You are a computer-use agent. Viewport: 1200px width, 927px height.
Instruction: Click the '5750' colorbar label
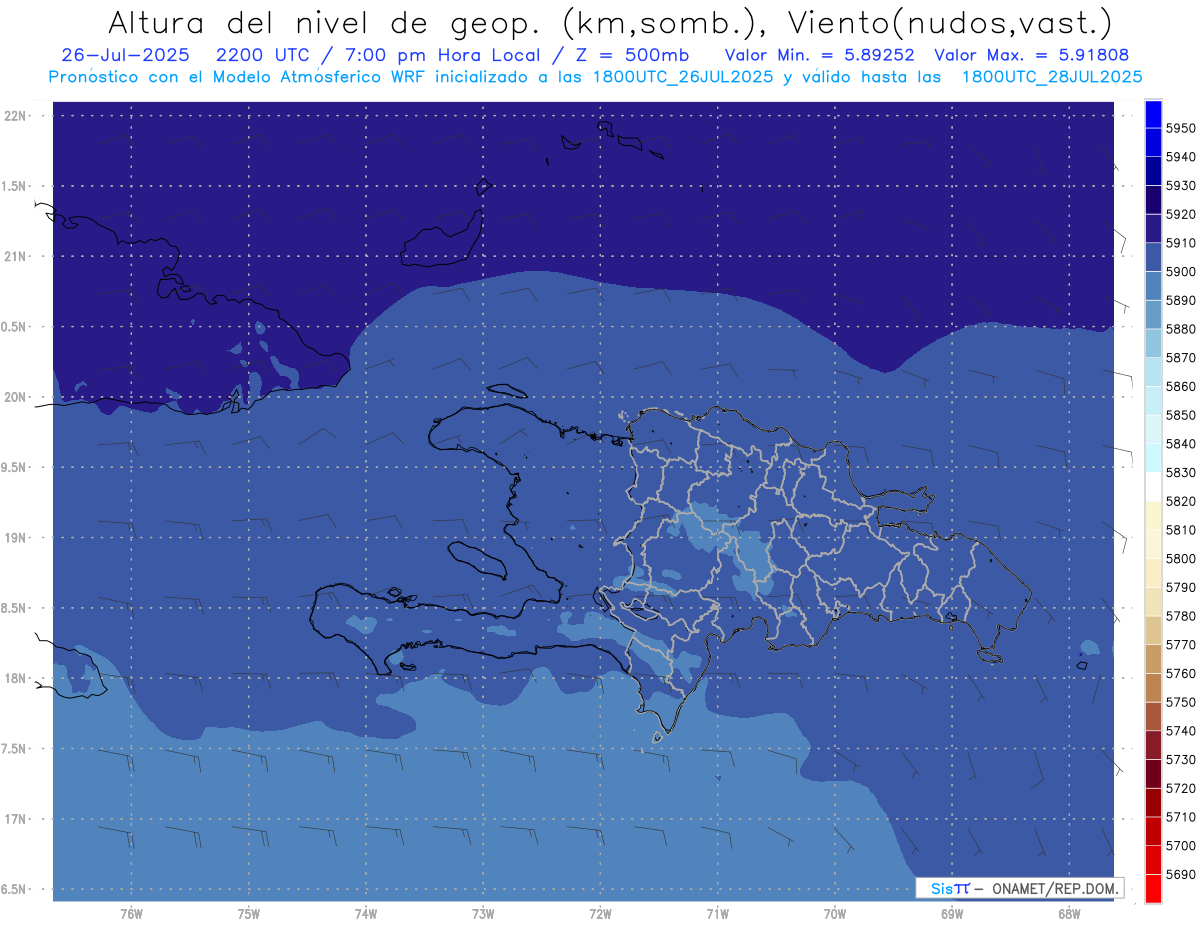[1181, 702]
